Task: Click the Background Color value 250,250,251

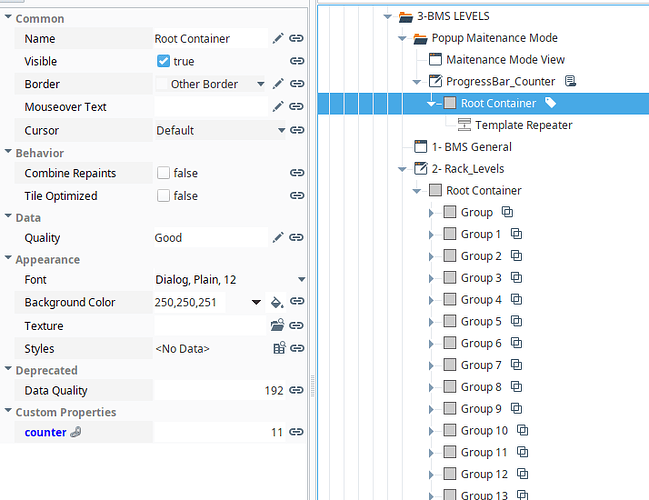Action: [x=185, y=303]
